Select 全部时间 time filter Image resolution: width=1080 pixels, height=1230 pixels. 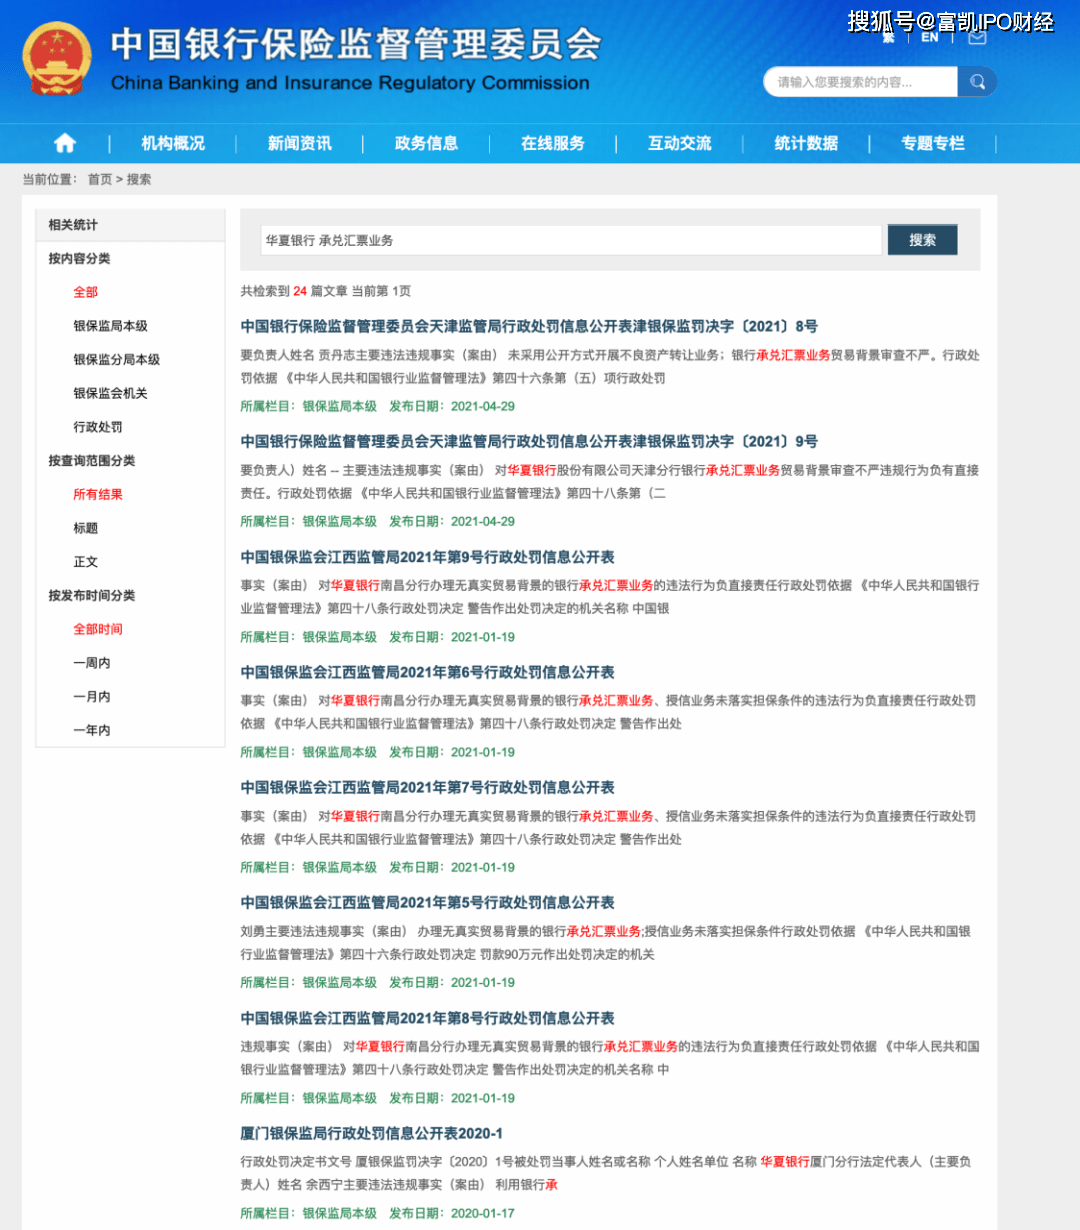click(x=98, y=629)
